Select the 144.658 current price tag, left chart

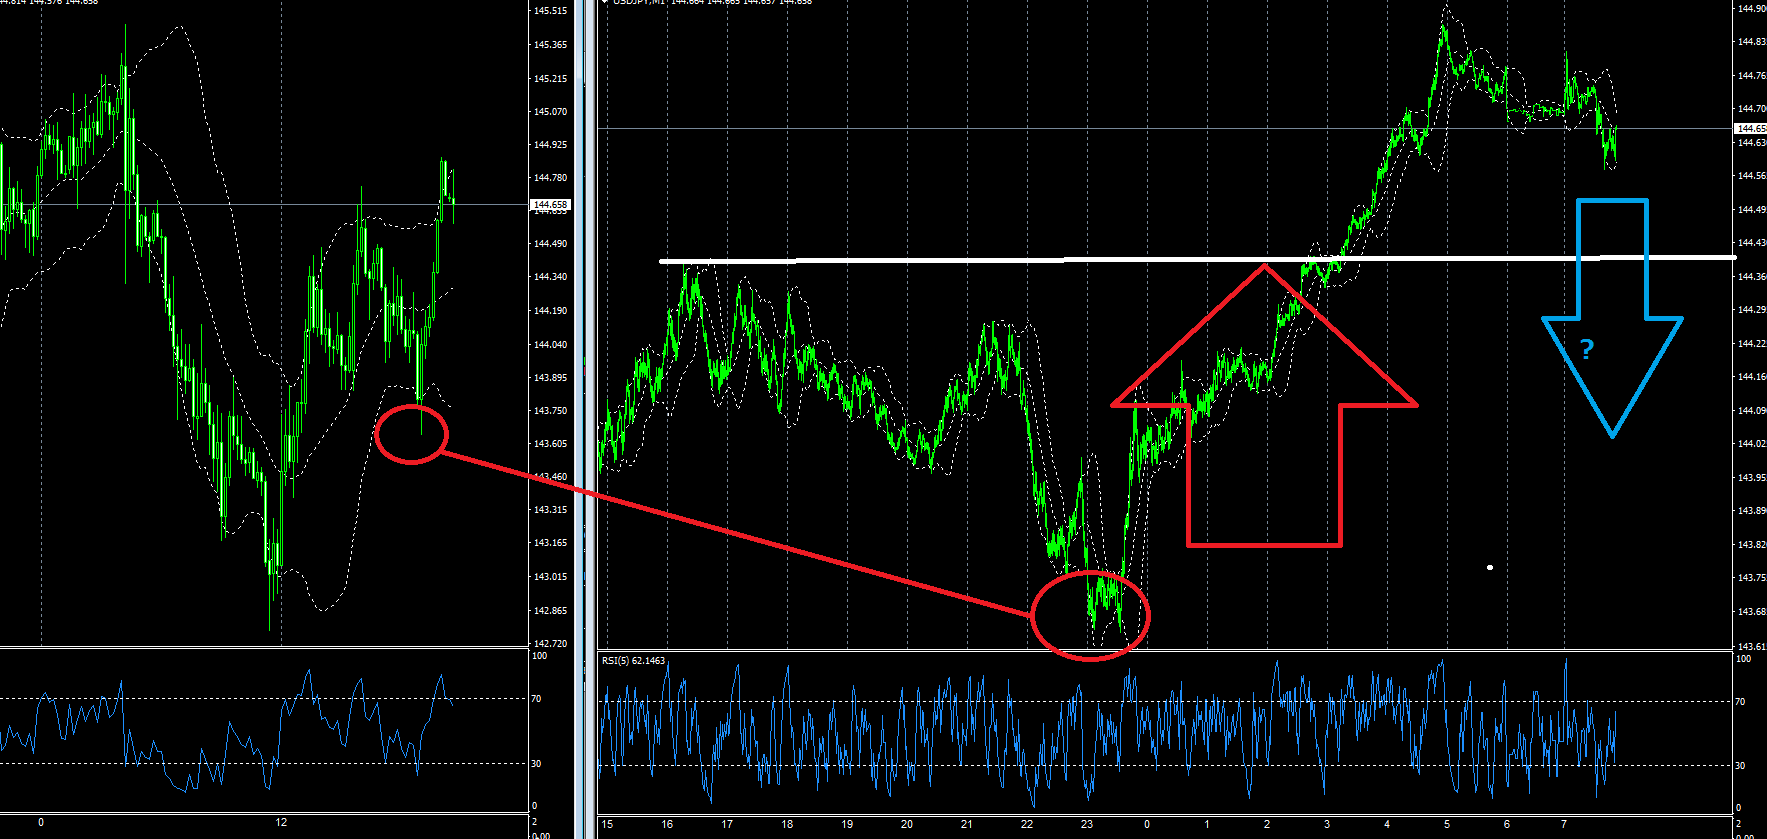(550, 205)
